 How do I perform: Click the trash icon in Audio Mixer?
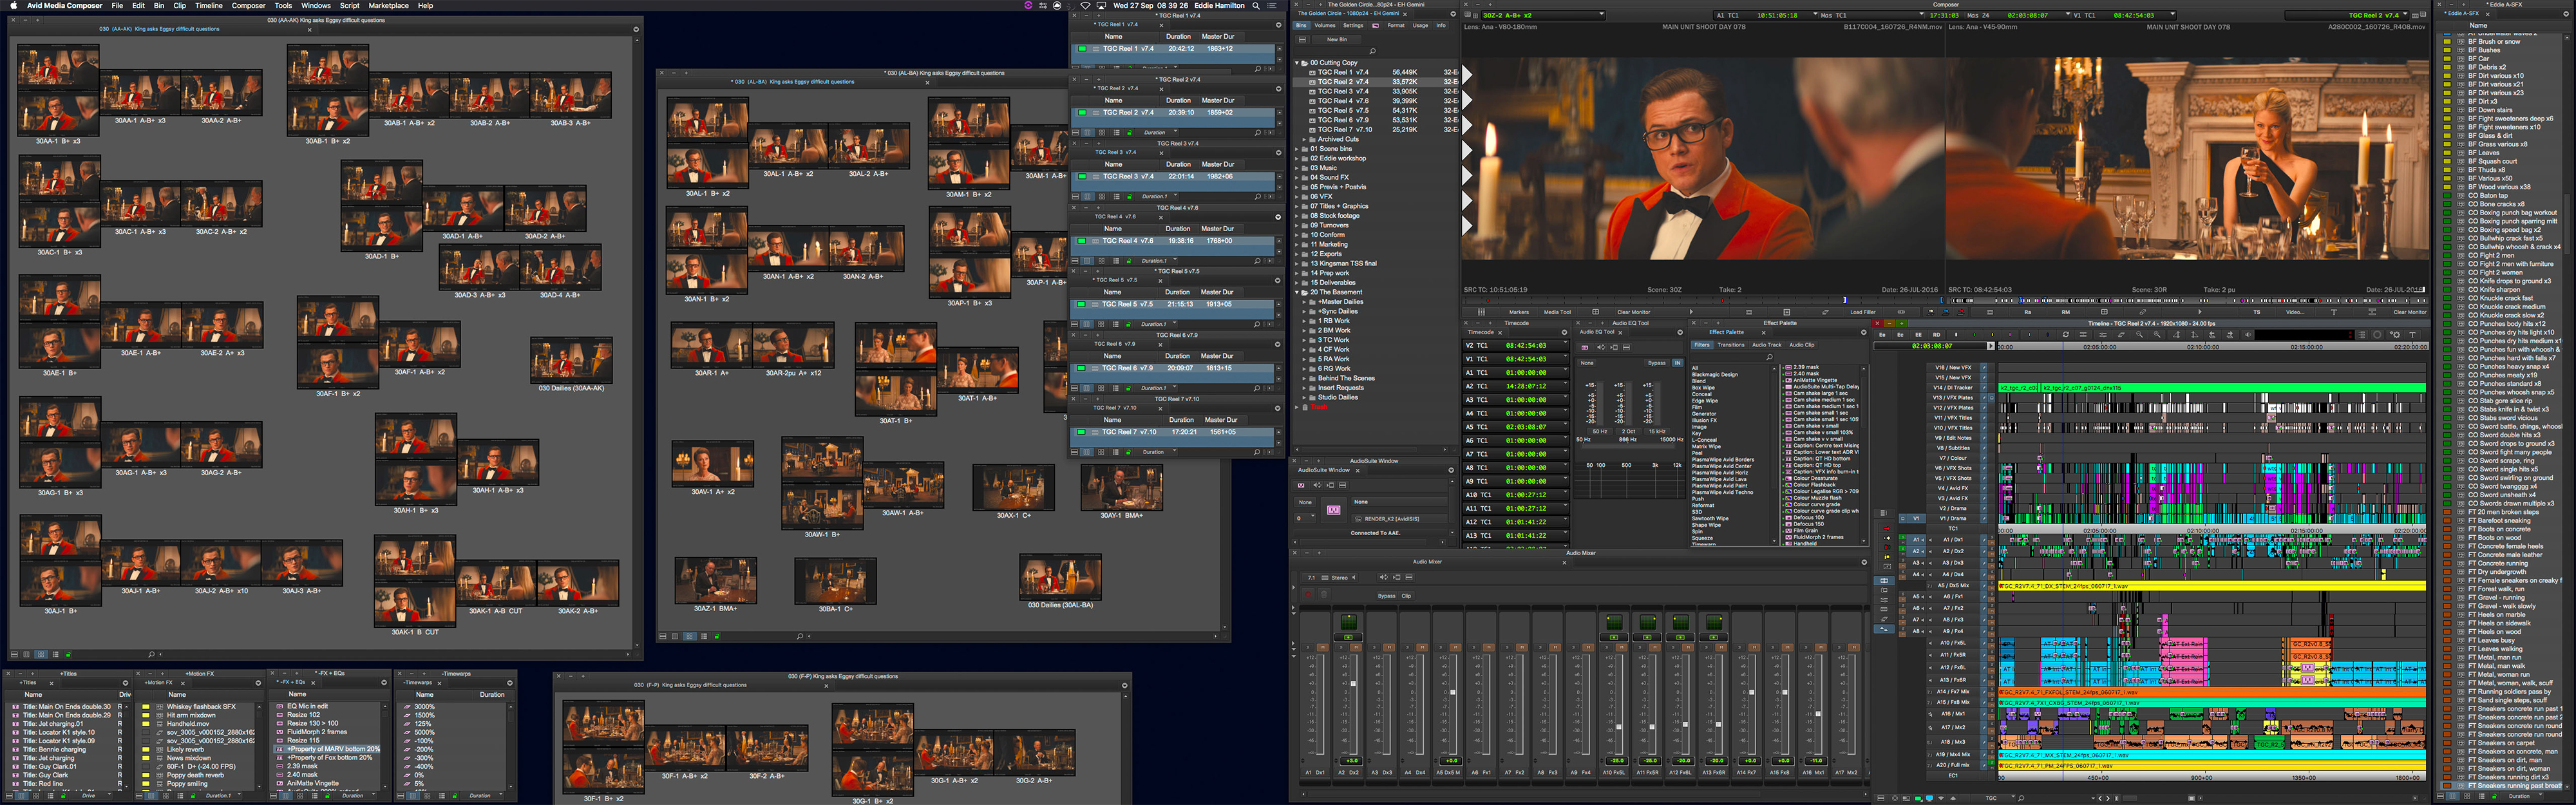click(x=1324, y=595)
